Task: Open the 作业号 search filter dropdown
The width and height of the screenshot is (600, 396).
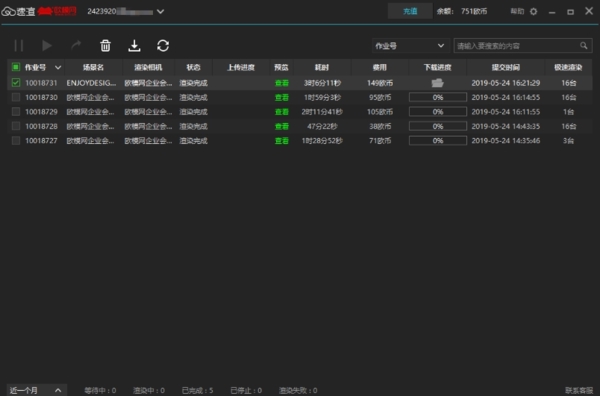Action: [410, 46]
